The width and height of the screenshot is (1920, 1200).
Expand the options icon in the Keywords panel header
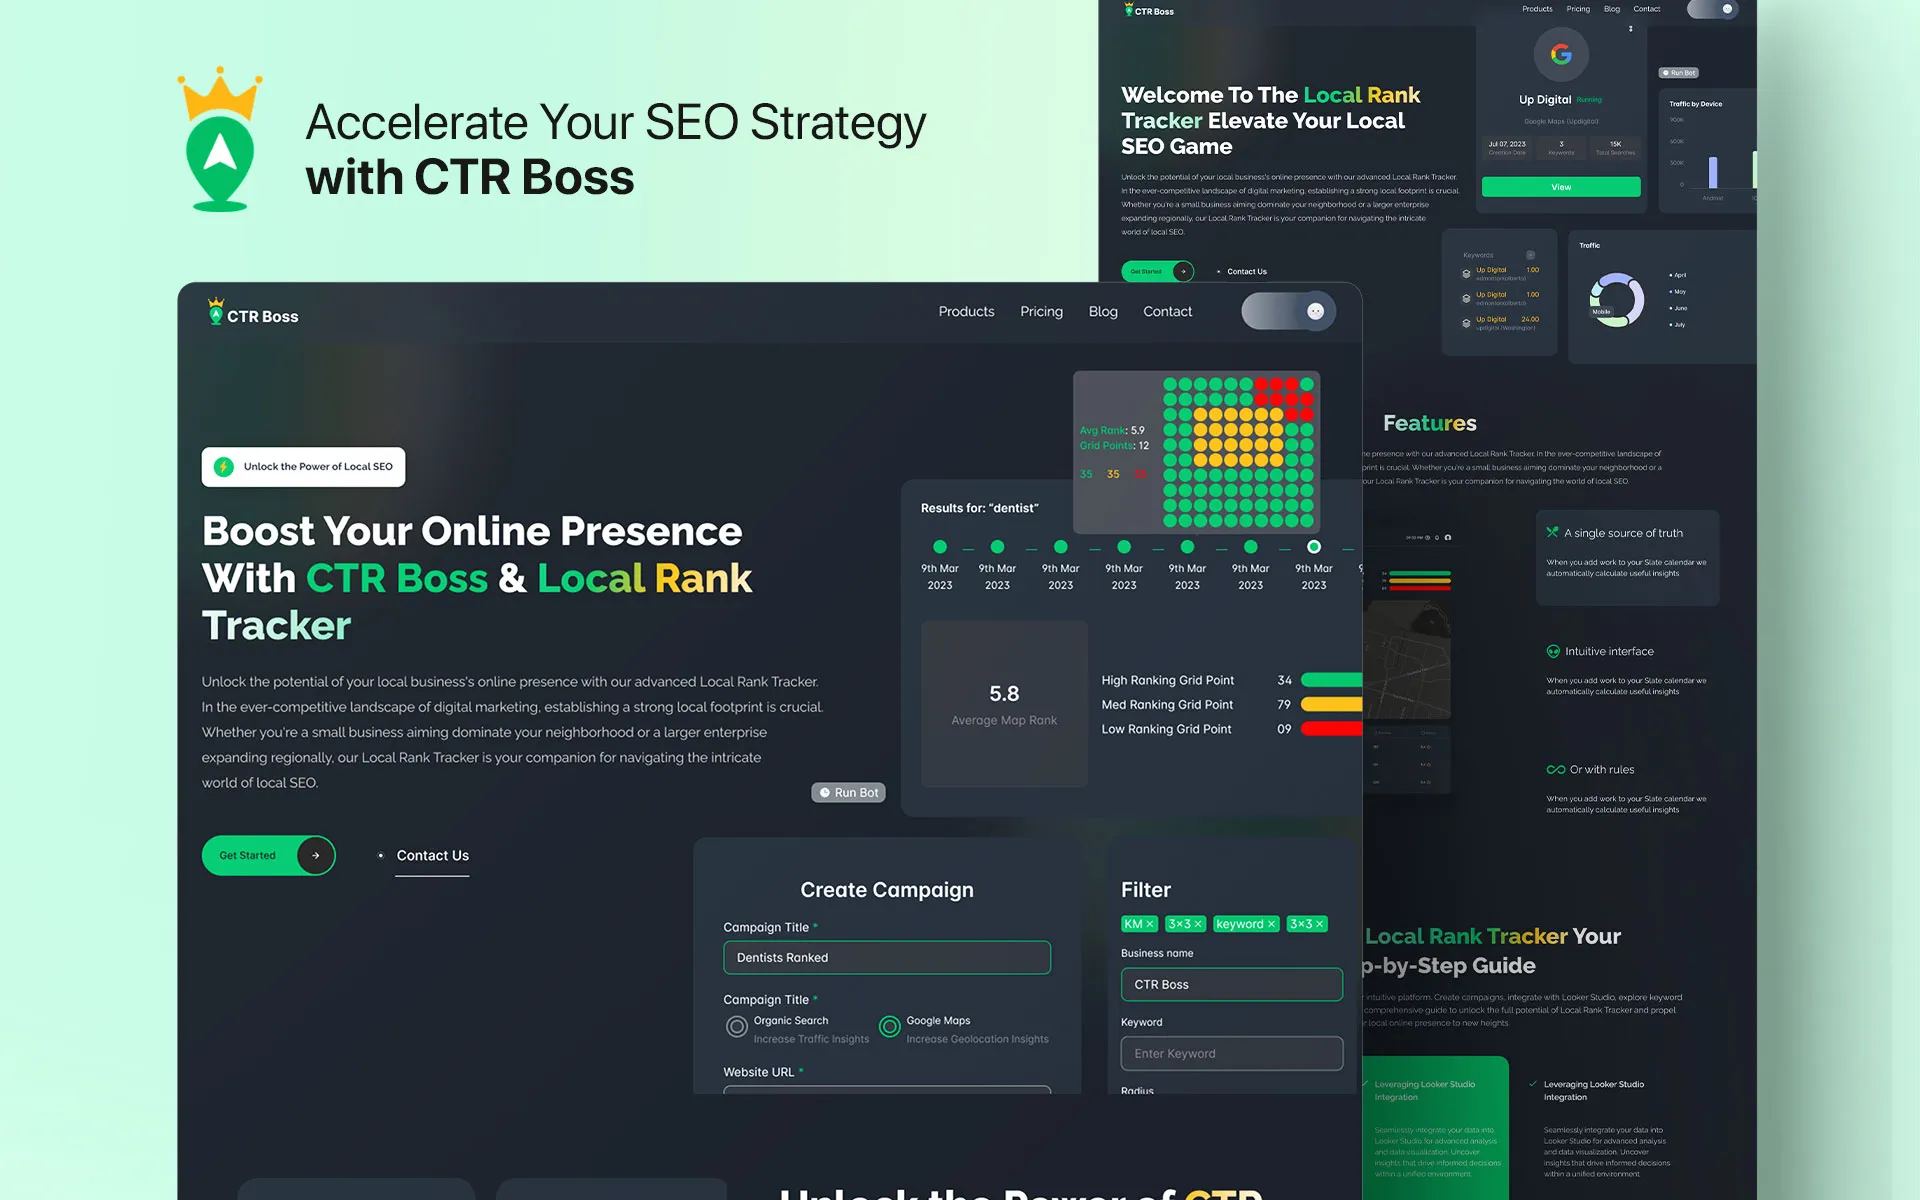[x=1530, y=255]
